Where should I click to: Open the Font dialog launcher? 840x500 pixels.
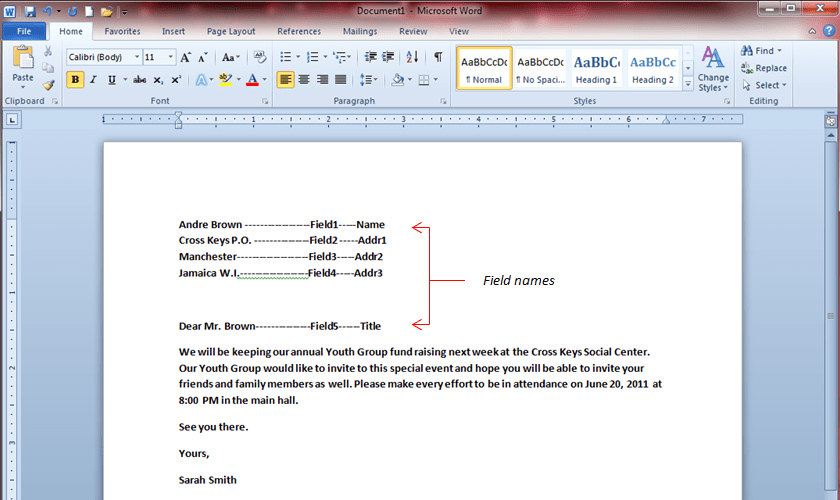pyautogui.click(x=265, y=101)
